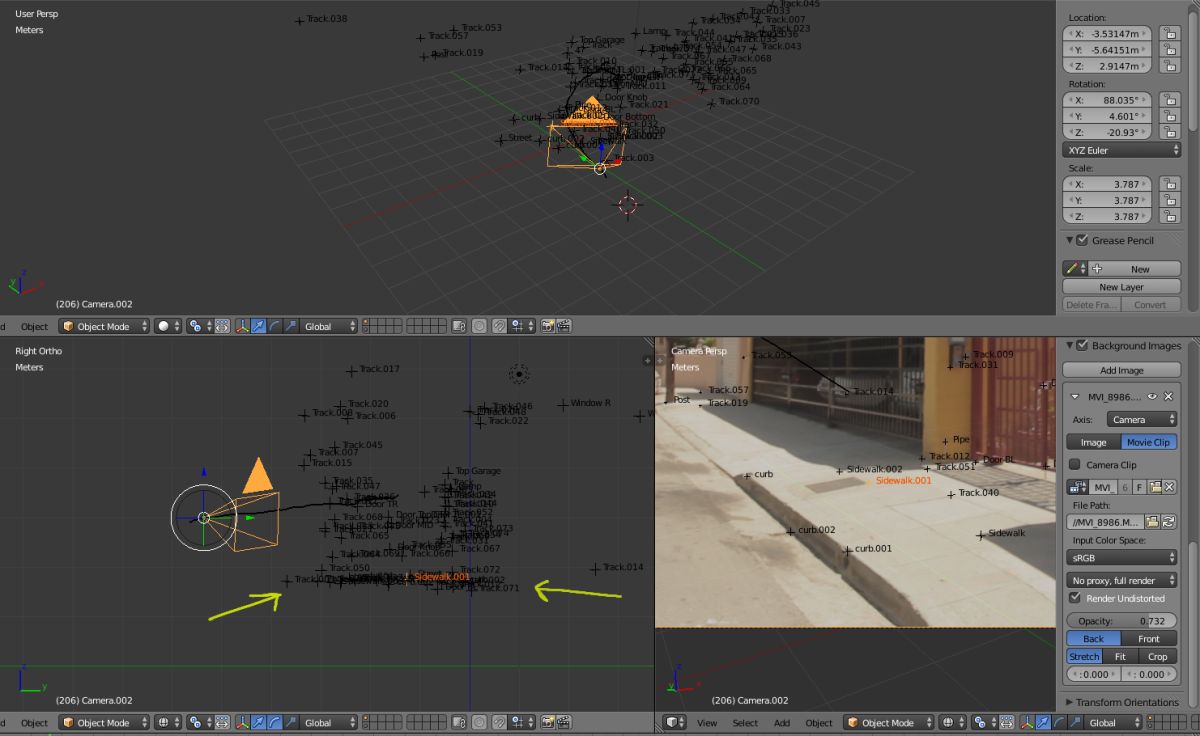Screen dimensions: 1200x736
Task: Open viewport shading dropdown in top header
Action: coord(167,326)
